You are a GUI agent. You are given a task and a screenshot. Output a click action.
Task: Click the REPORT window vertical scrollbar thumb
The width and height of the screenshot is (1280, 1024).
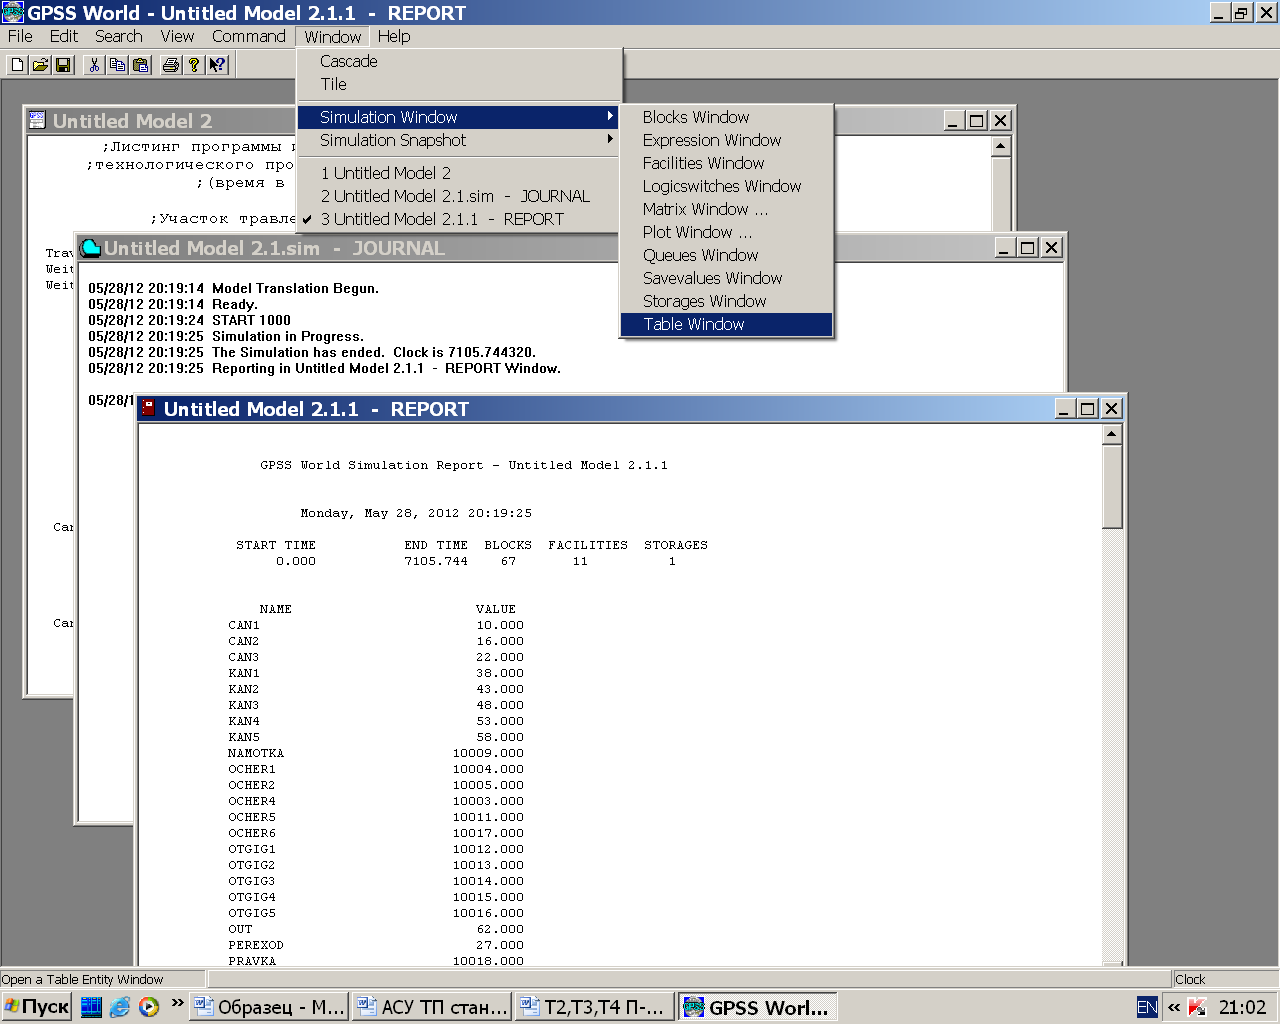[1112, 486]
